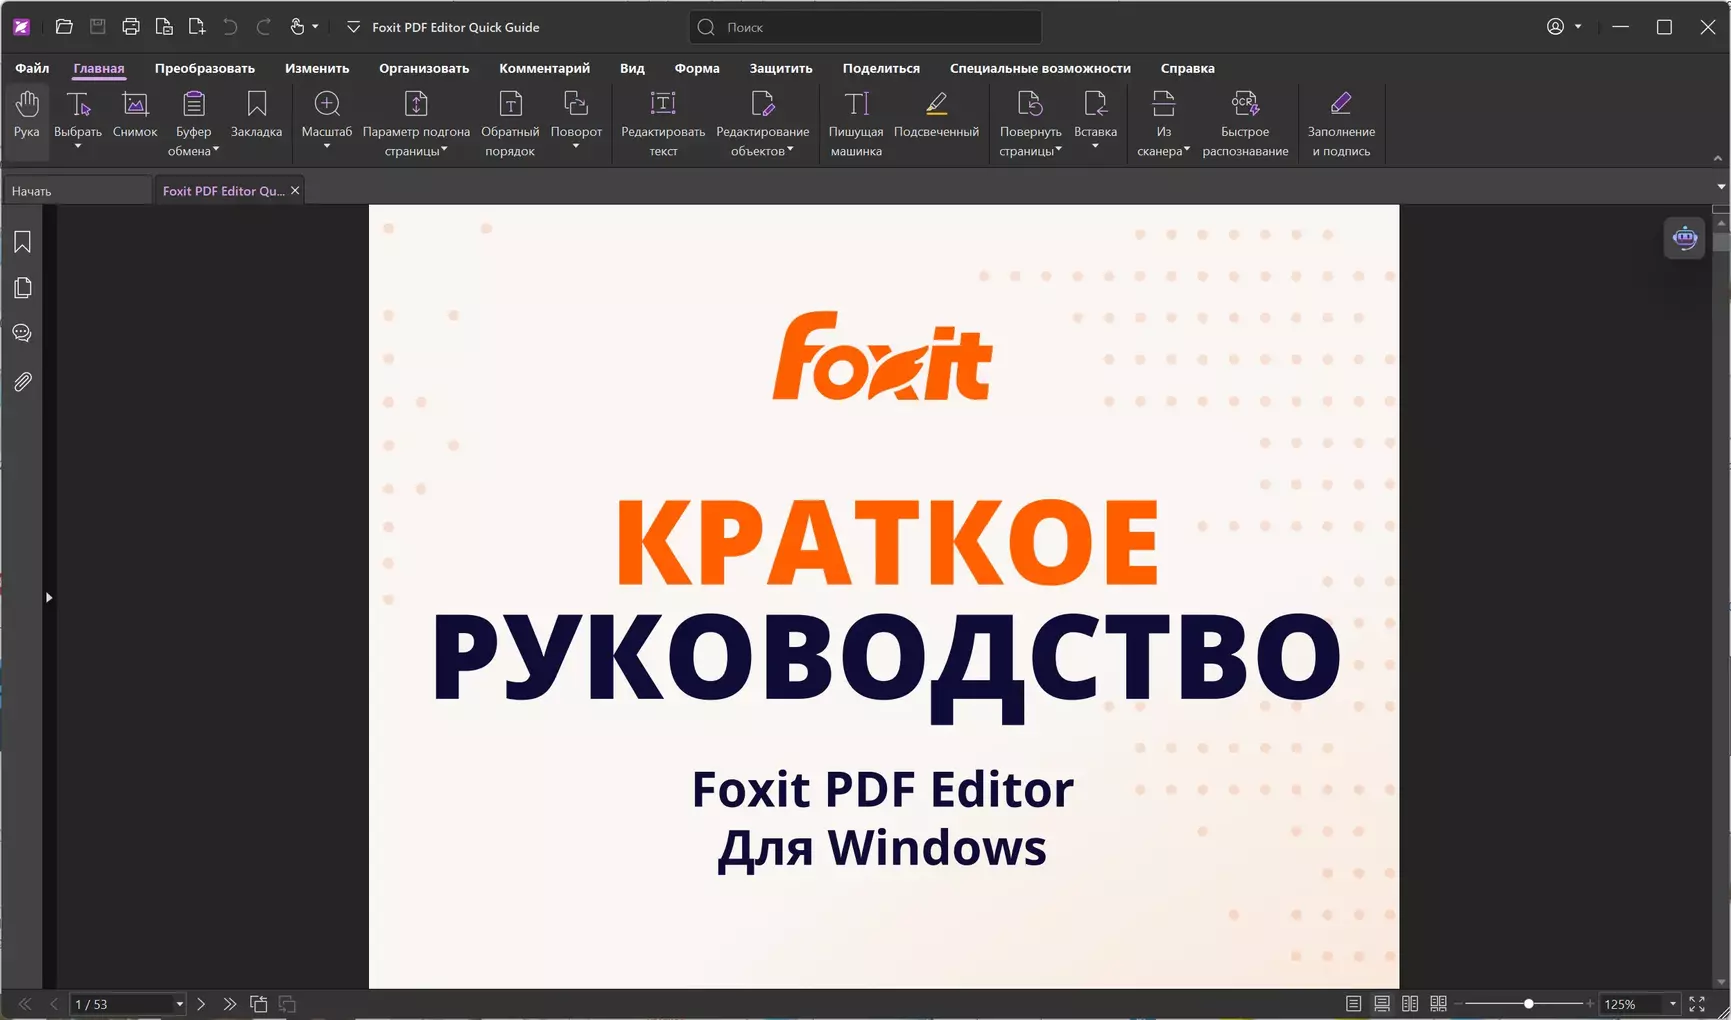Screen dimensions: 1731x1020
Task: Click the zoom slider handle
Action: click(1528, 1004)
